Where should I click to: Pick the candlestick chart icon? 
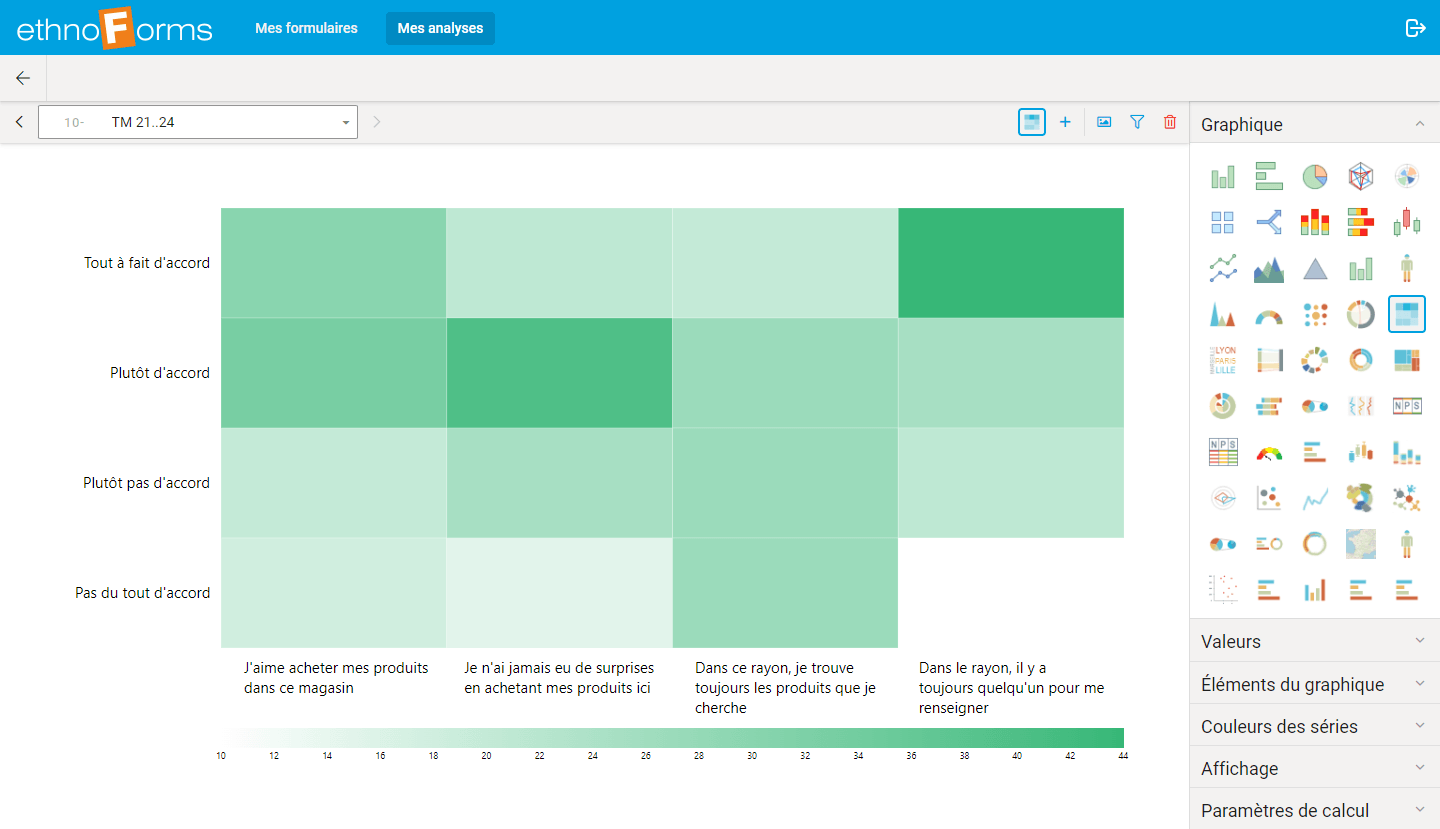tap(1407, 222)
